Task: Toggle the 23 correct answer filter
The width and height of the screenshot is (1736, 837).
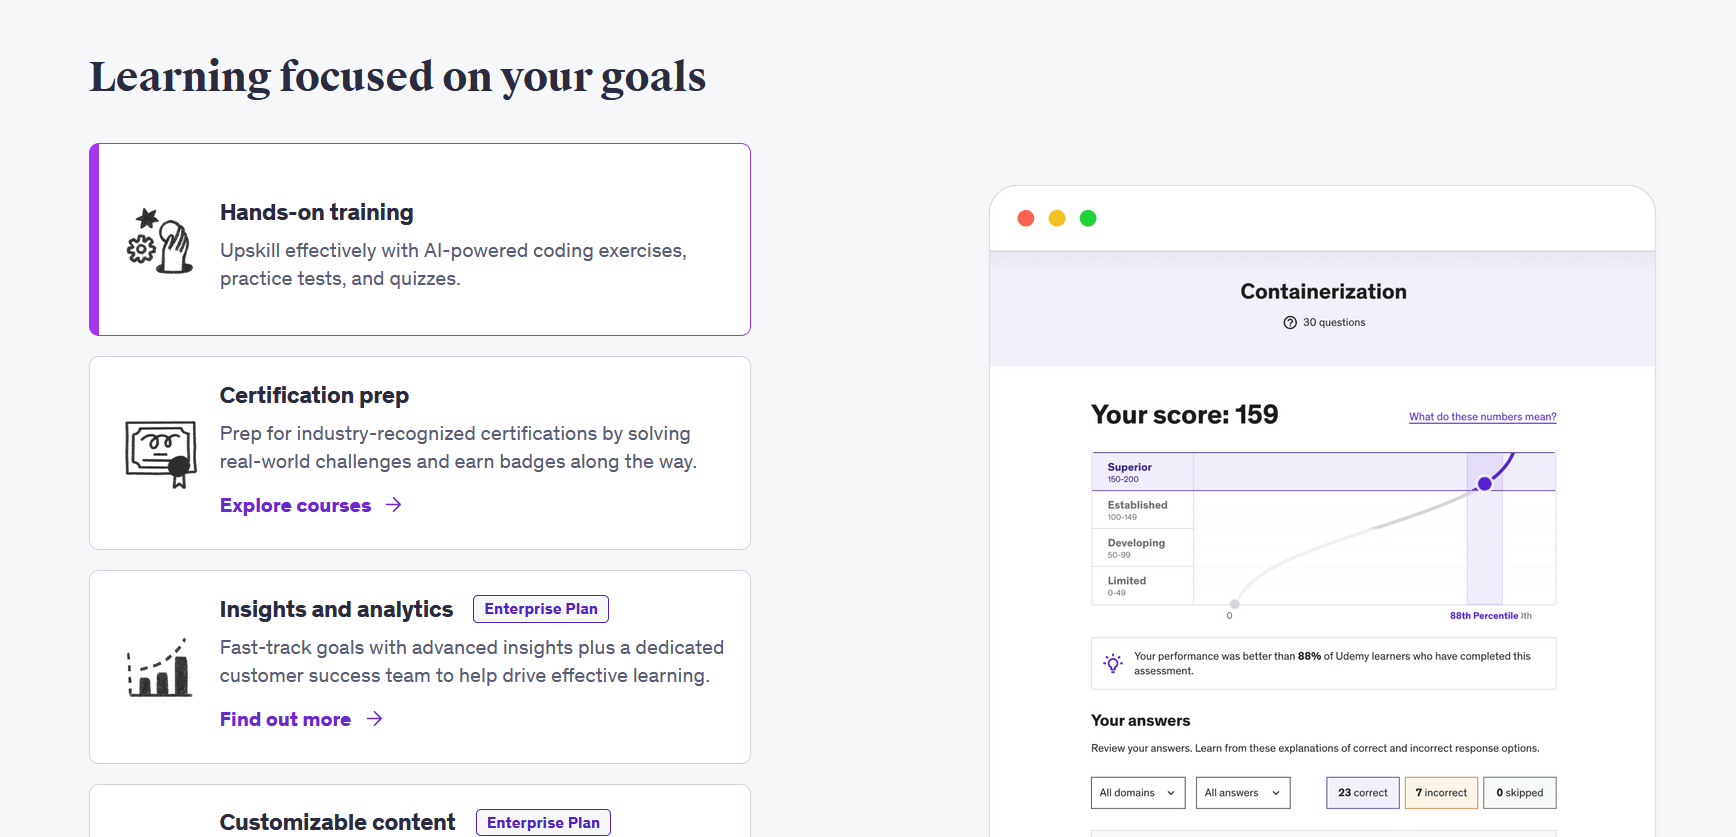Action: [x=1363, y=793]
